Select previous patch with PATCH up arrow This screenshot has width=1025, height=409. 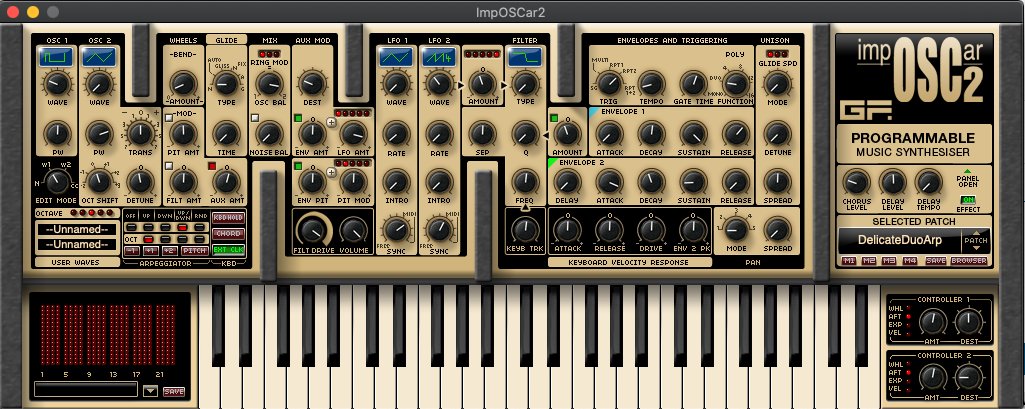[976, 232]
